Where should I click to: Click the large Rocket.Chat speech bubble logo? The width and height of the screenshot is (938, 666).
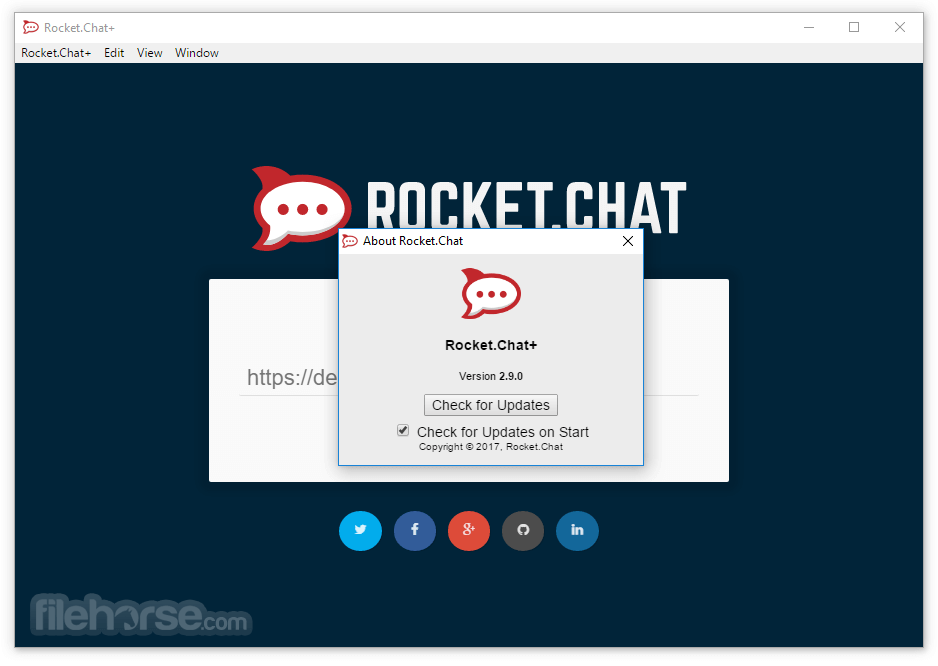click(301, 208)
